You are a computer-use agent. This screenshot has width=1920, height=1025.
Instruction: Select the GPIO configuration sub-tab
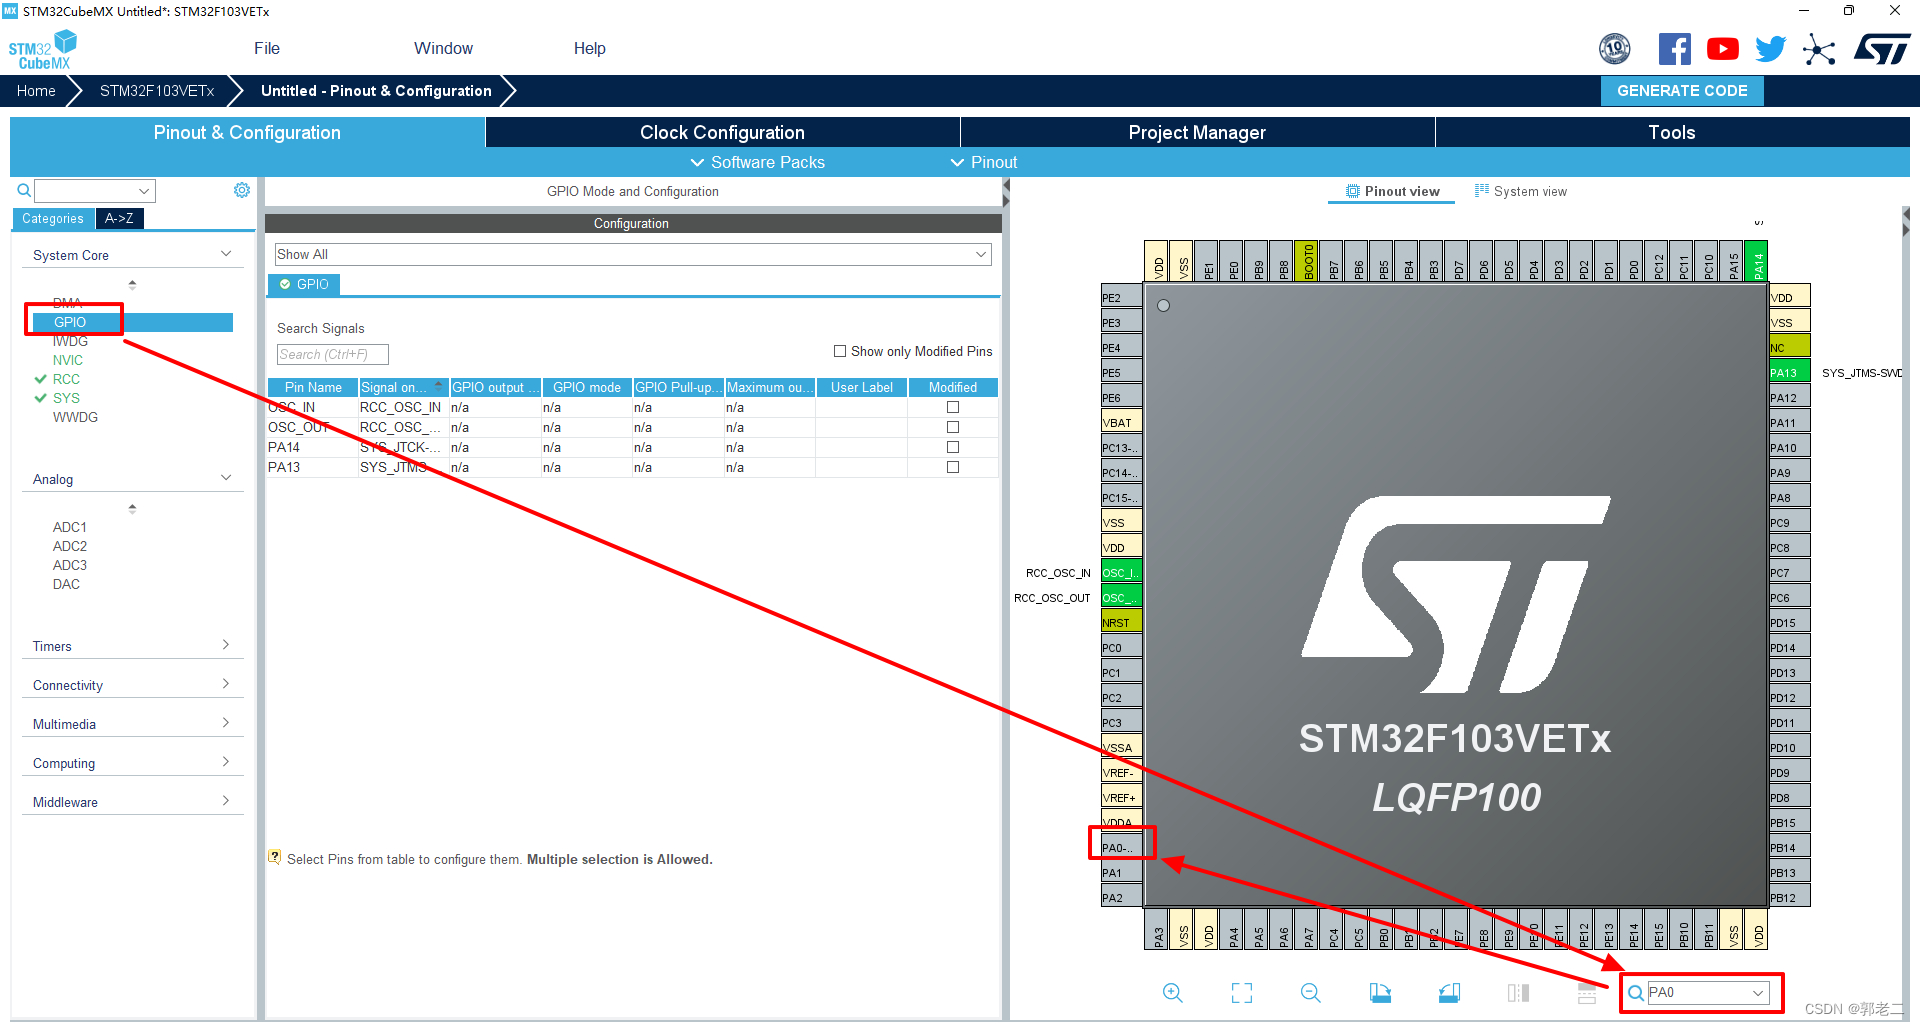pyautogui.click(x=304, y=284)
